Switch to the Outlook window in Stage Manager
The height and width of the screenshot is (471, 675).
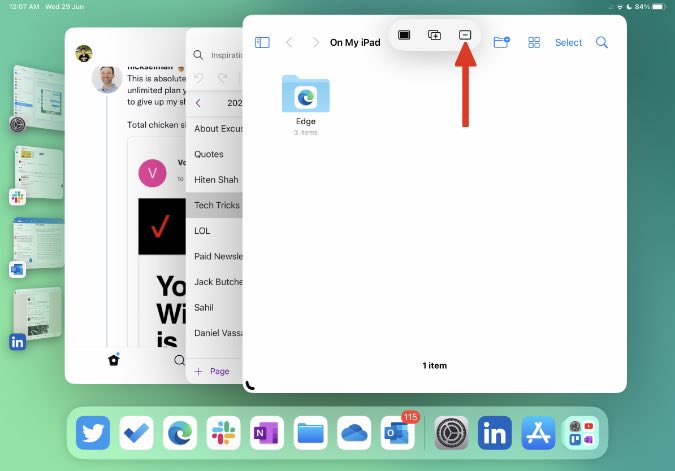(39, 245)
